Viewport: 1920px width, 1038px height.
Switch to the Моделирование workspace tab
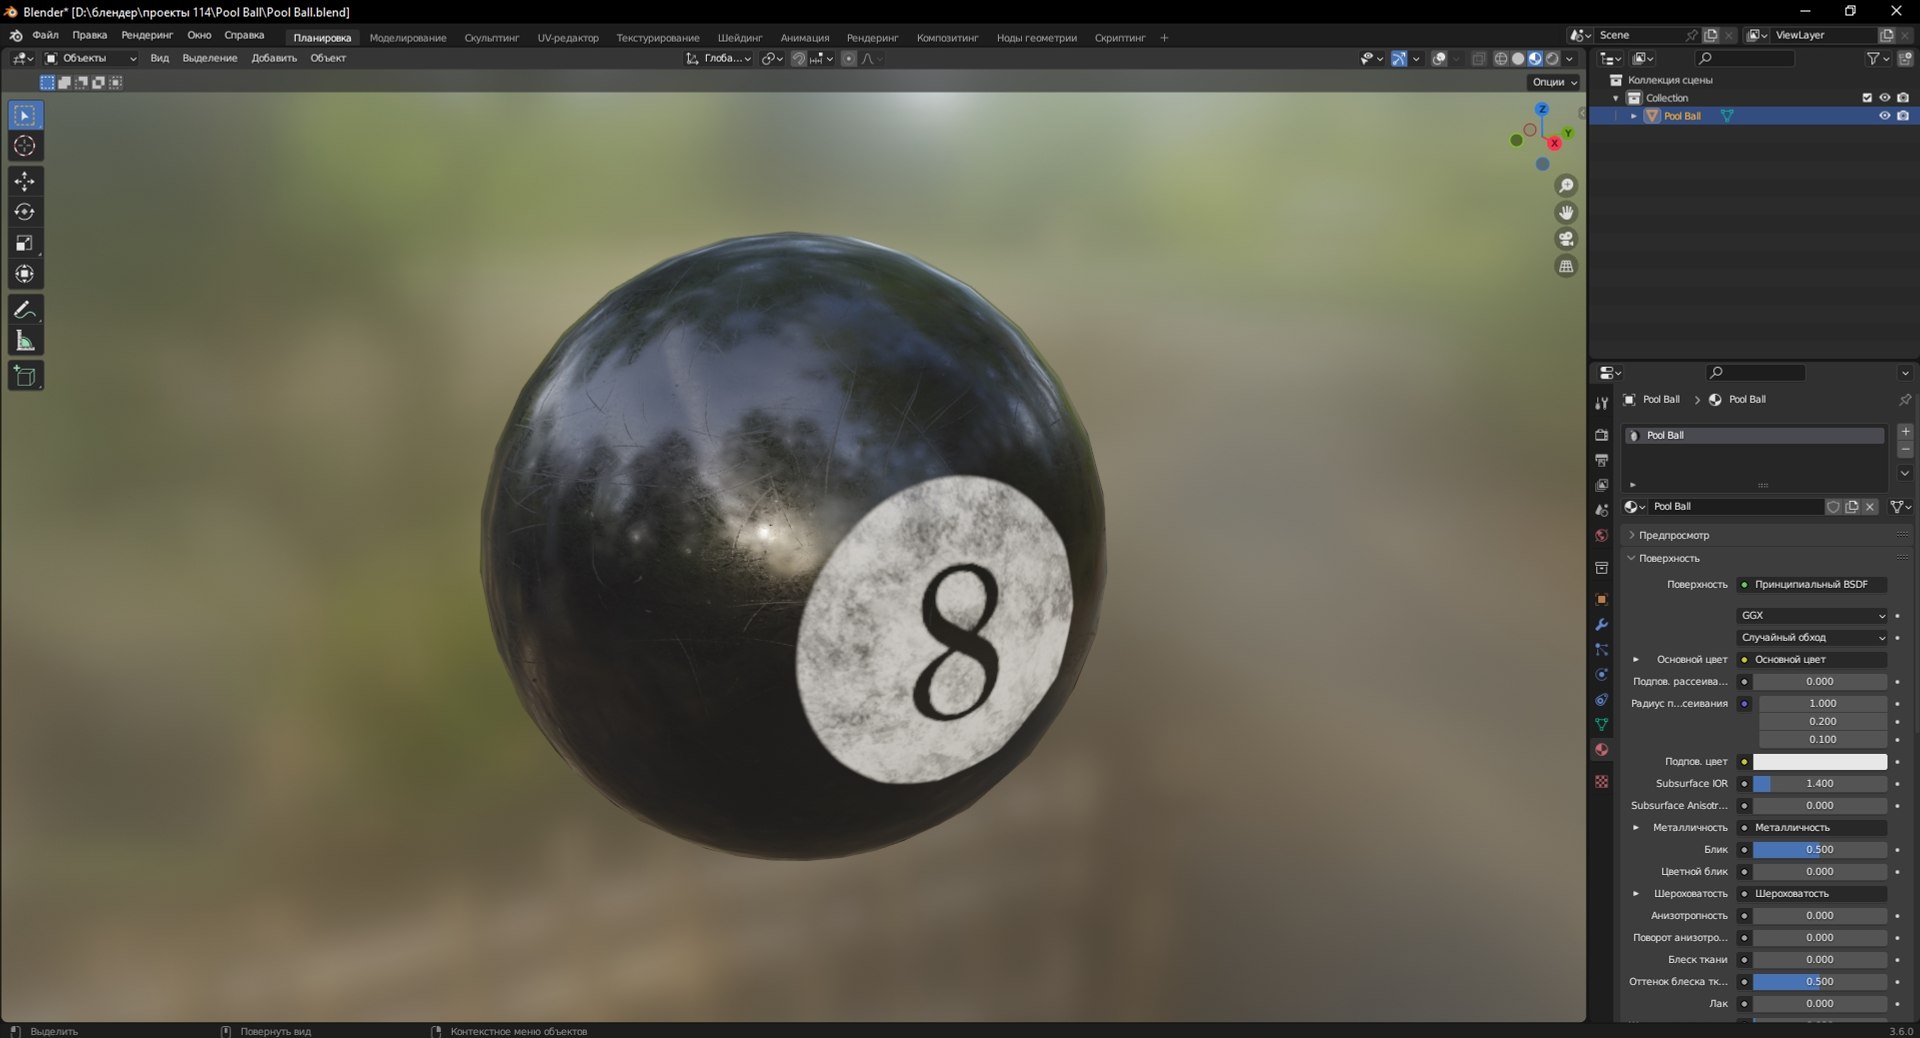[408, 38]
